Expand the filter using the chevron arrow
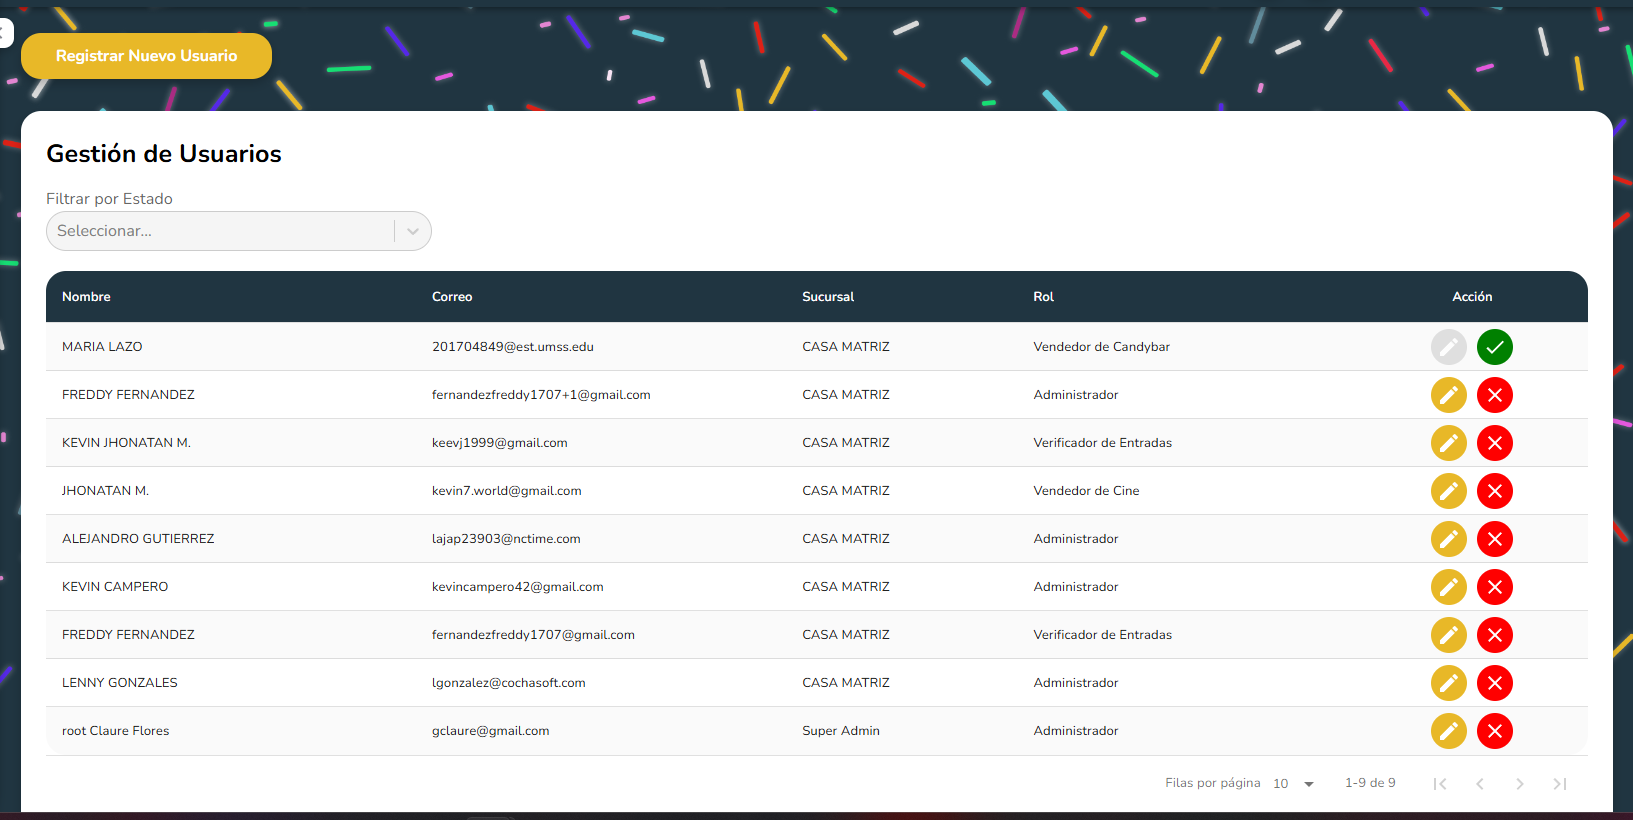Viewport: 1633px width, 820px height. click(412, 231)
